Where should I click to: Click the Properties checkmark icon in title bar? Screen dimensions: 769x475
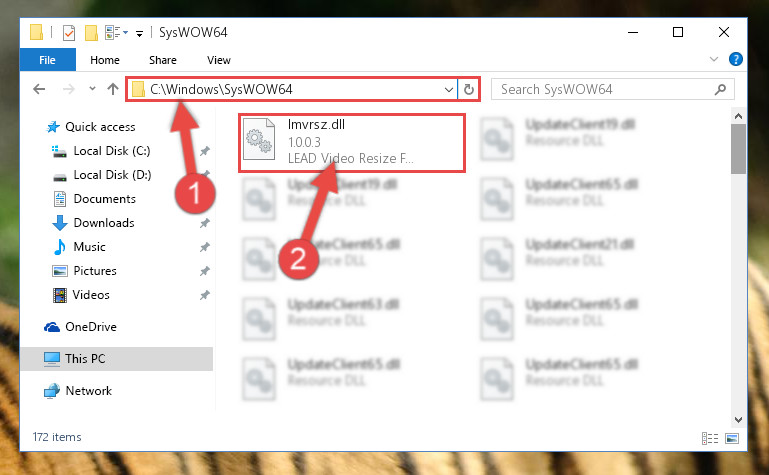[69, 33]
